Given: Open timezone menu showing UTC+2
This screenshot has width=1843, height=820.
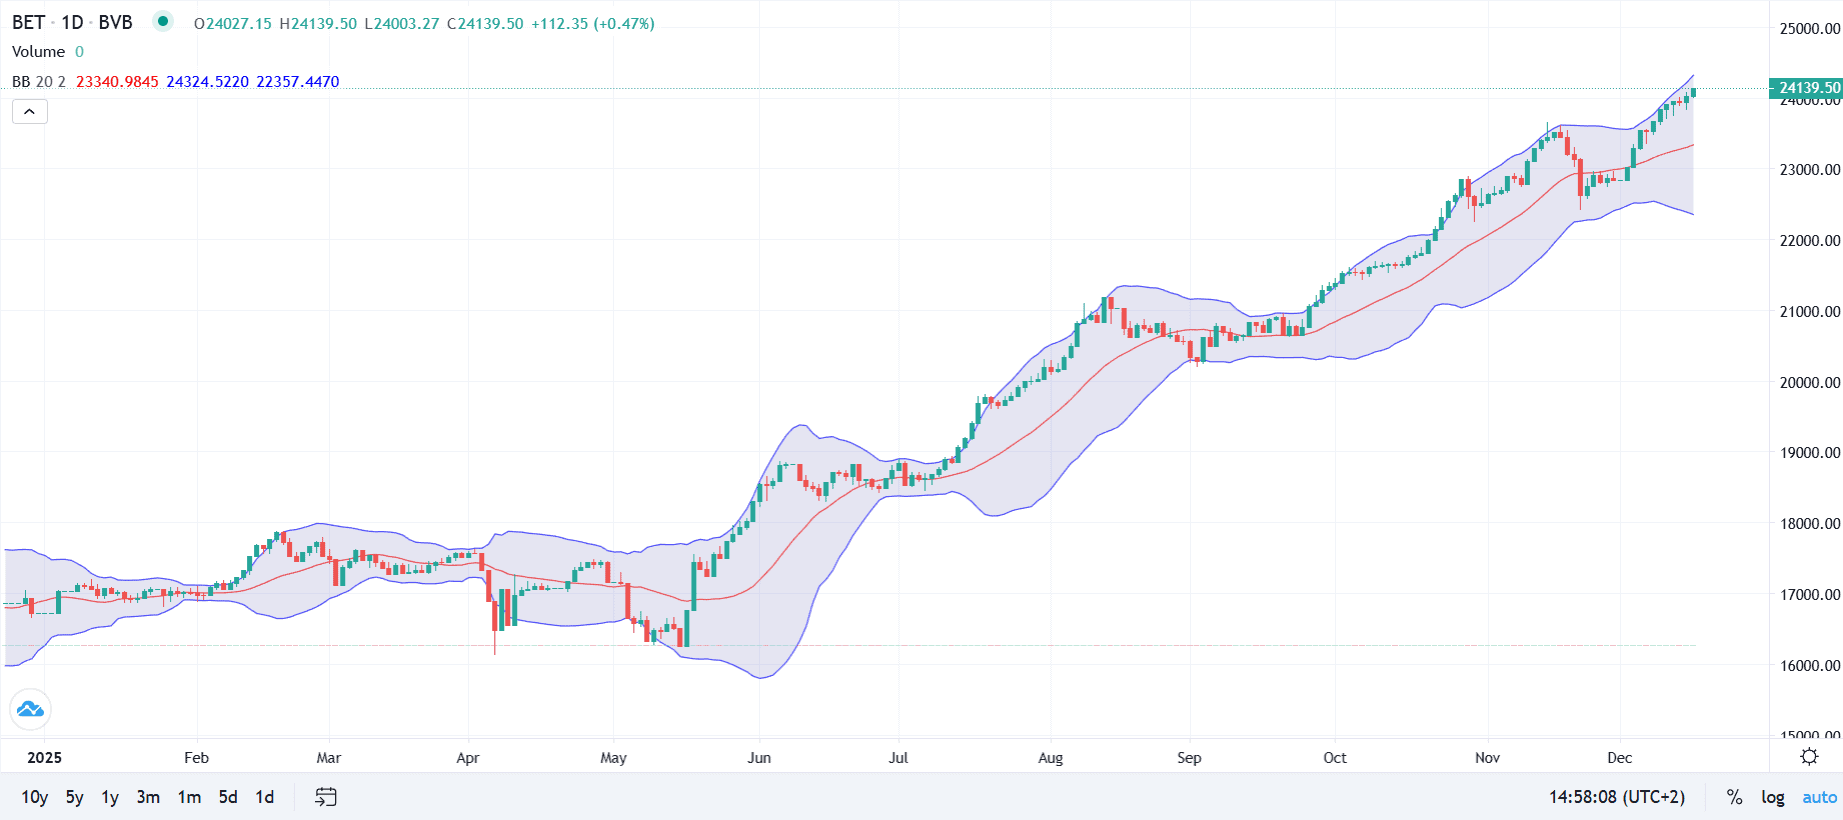Looking at the screenshot, I should click(x=1616, y=797).
